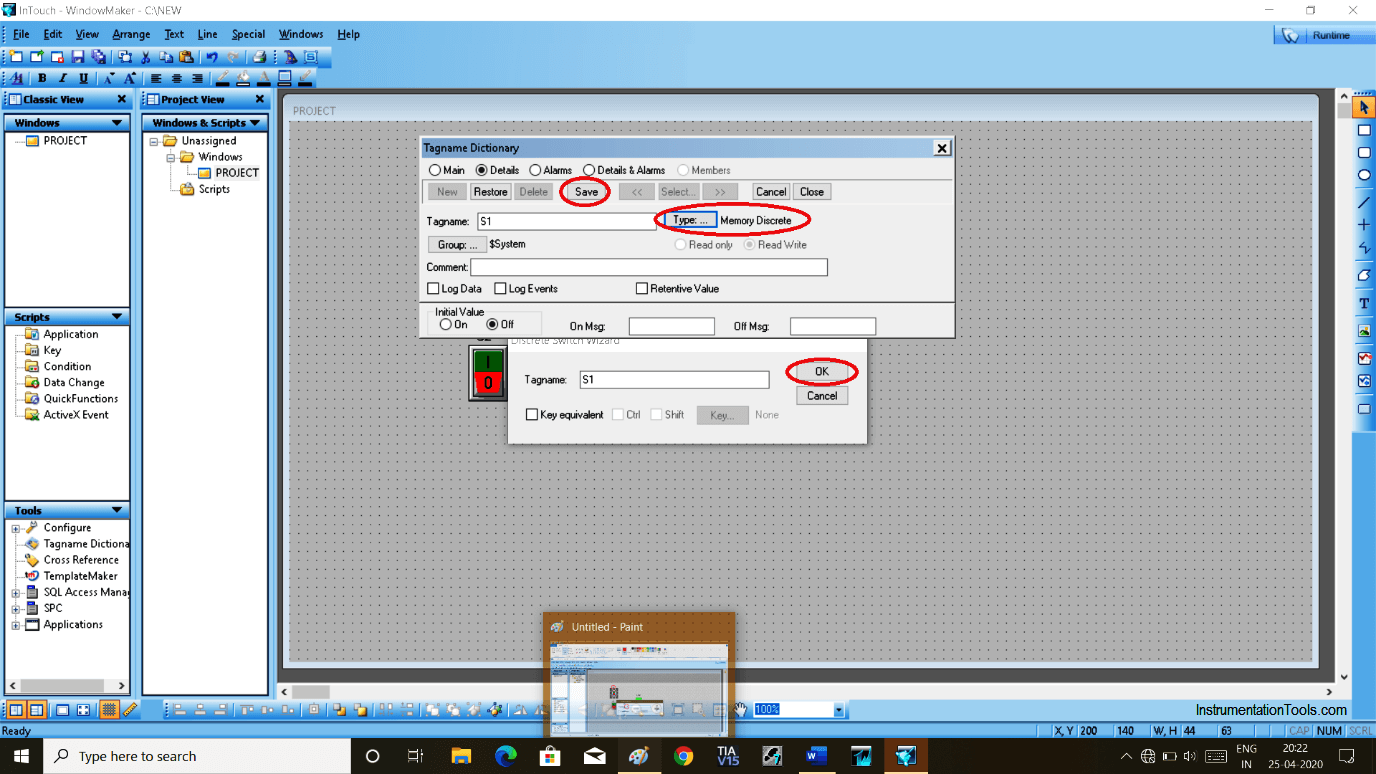This screenshot has height=774, width=1376.
Task: Select the Details radio button
Action: pyautogui.click(x=482, y=170)
